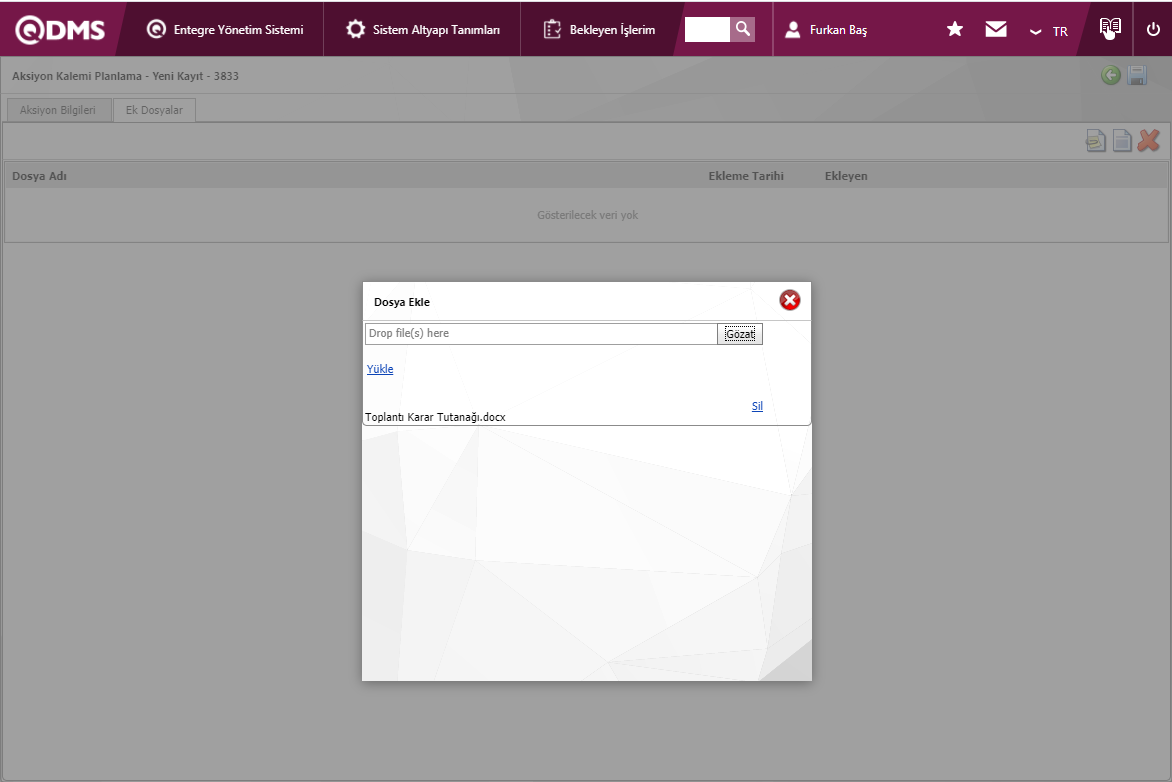Close the Dosya Ekle dialog
1172x782 pixels.
pos(790,300)
